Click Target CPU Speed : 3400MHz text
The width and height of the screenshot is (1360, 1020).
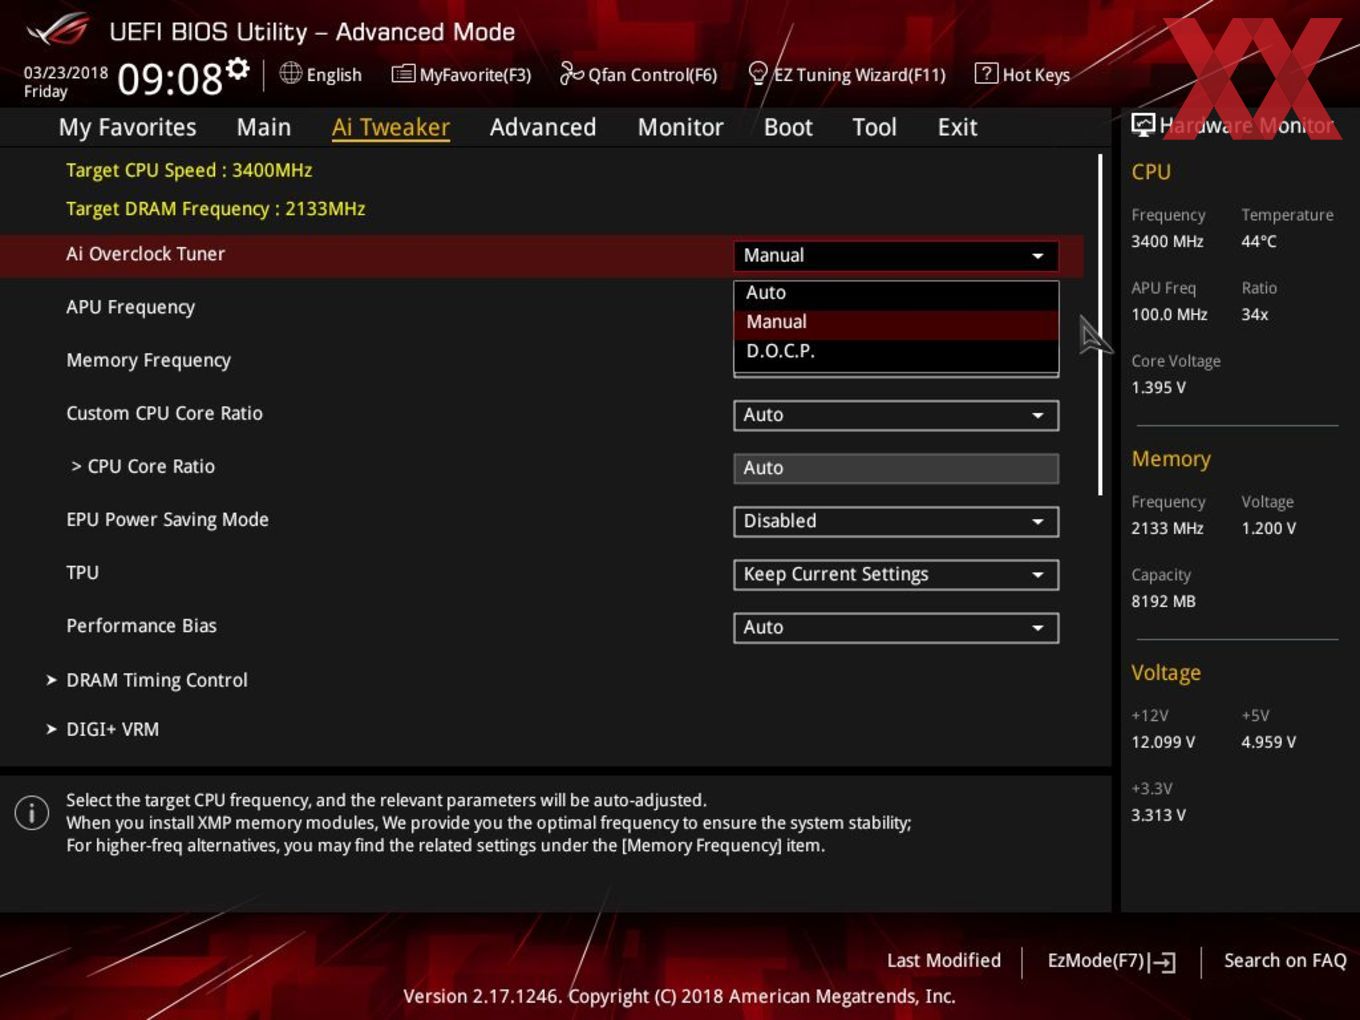point(189,170)
